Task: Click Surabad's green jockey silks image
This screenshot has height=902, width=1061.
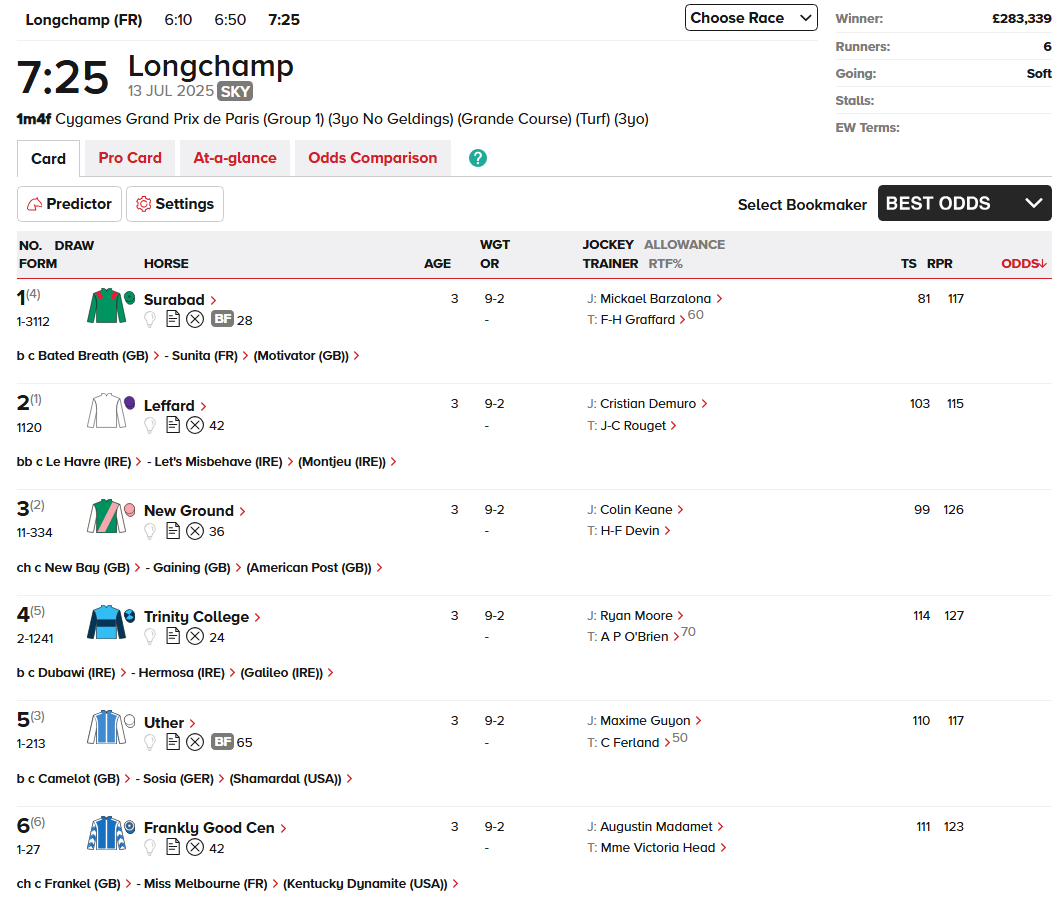Action: pos(107,306)
